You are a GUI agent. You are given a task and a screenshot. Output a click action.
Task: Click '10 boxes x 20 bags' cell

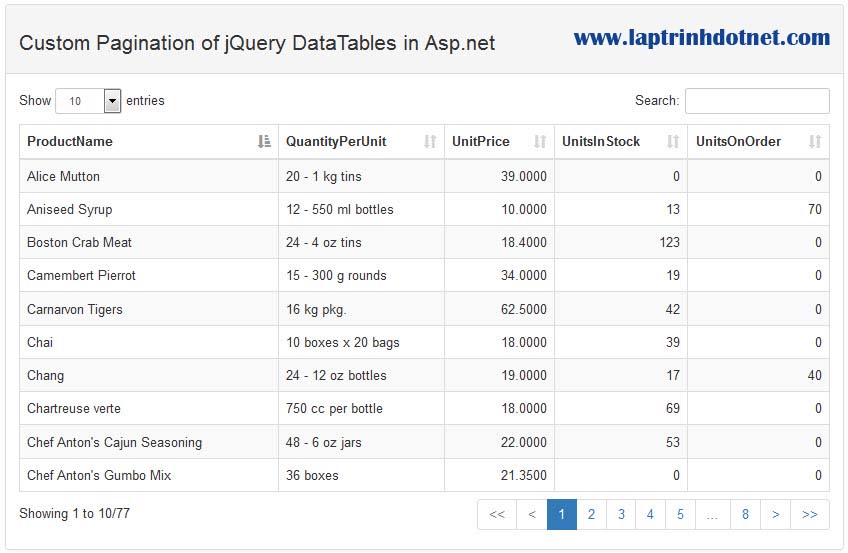(x=361, y=342)
